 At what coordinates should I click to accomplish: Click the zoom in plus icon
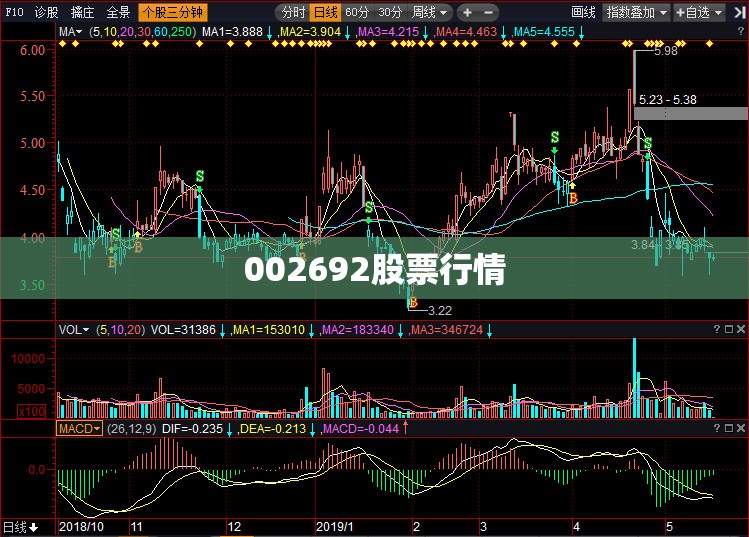468,12
